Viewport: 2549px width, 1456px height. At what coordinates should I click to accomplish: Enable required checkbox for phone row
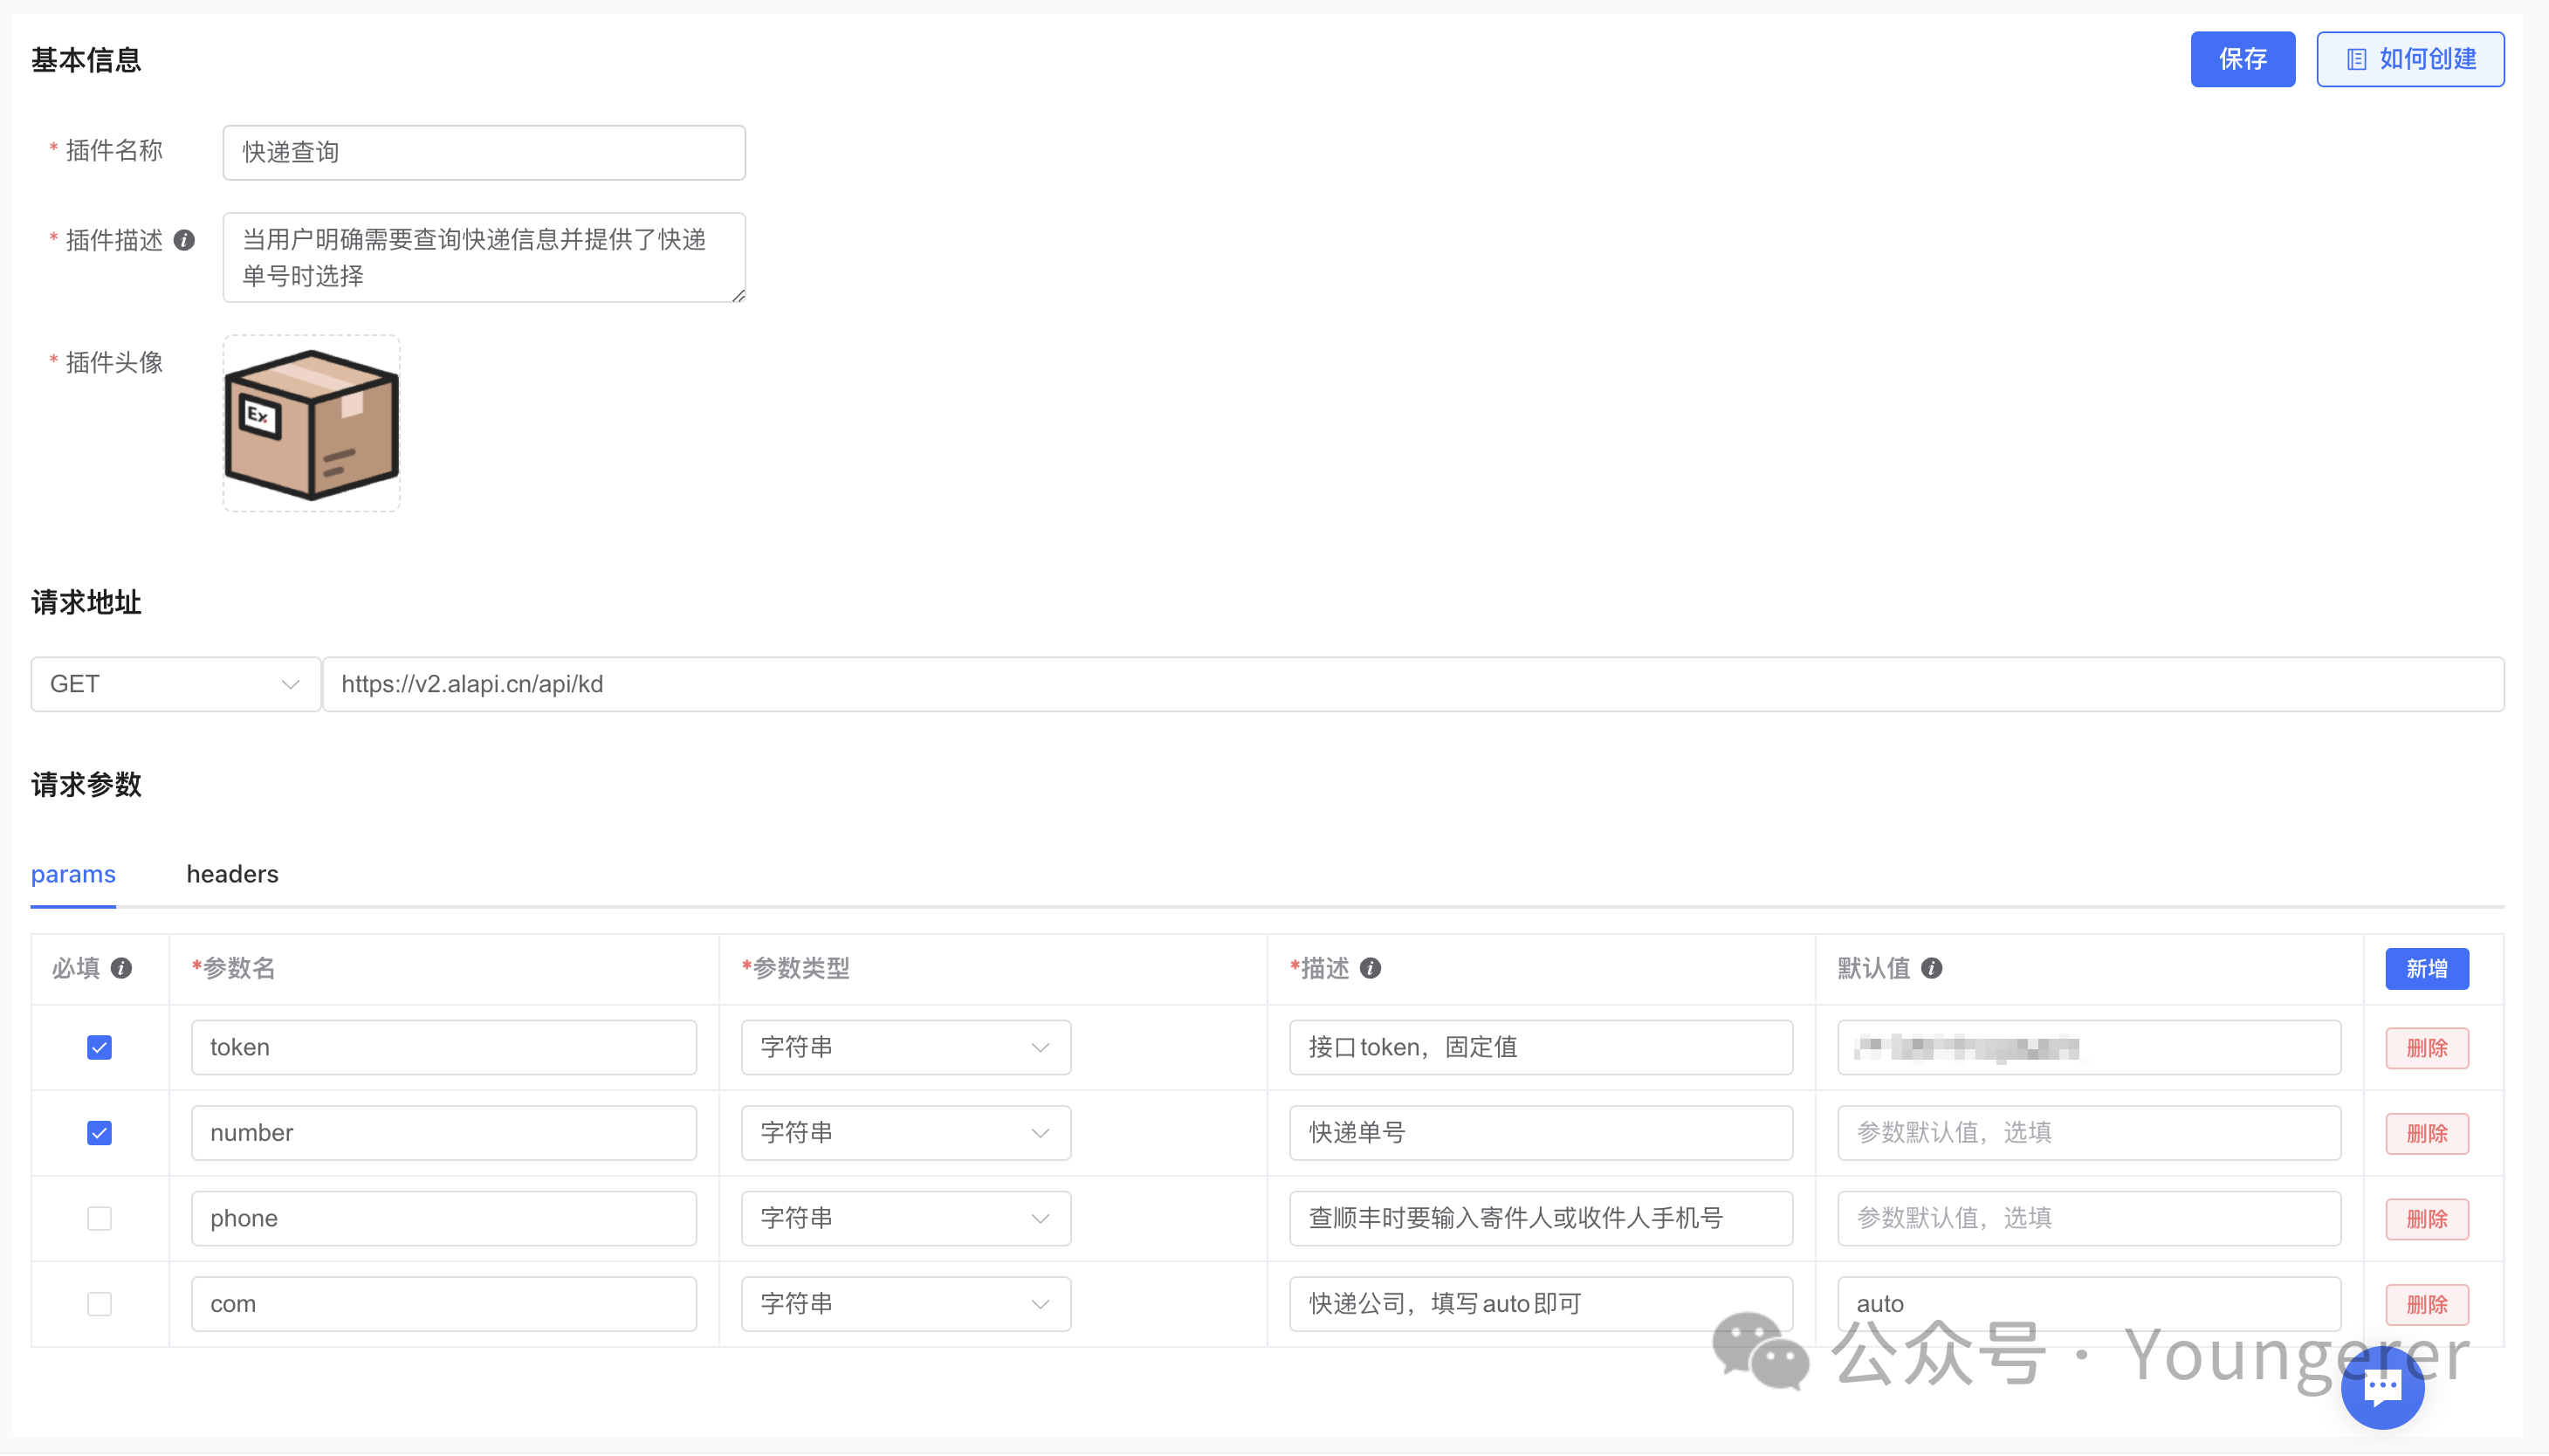click(x=99, y=1218)
